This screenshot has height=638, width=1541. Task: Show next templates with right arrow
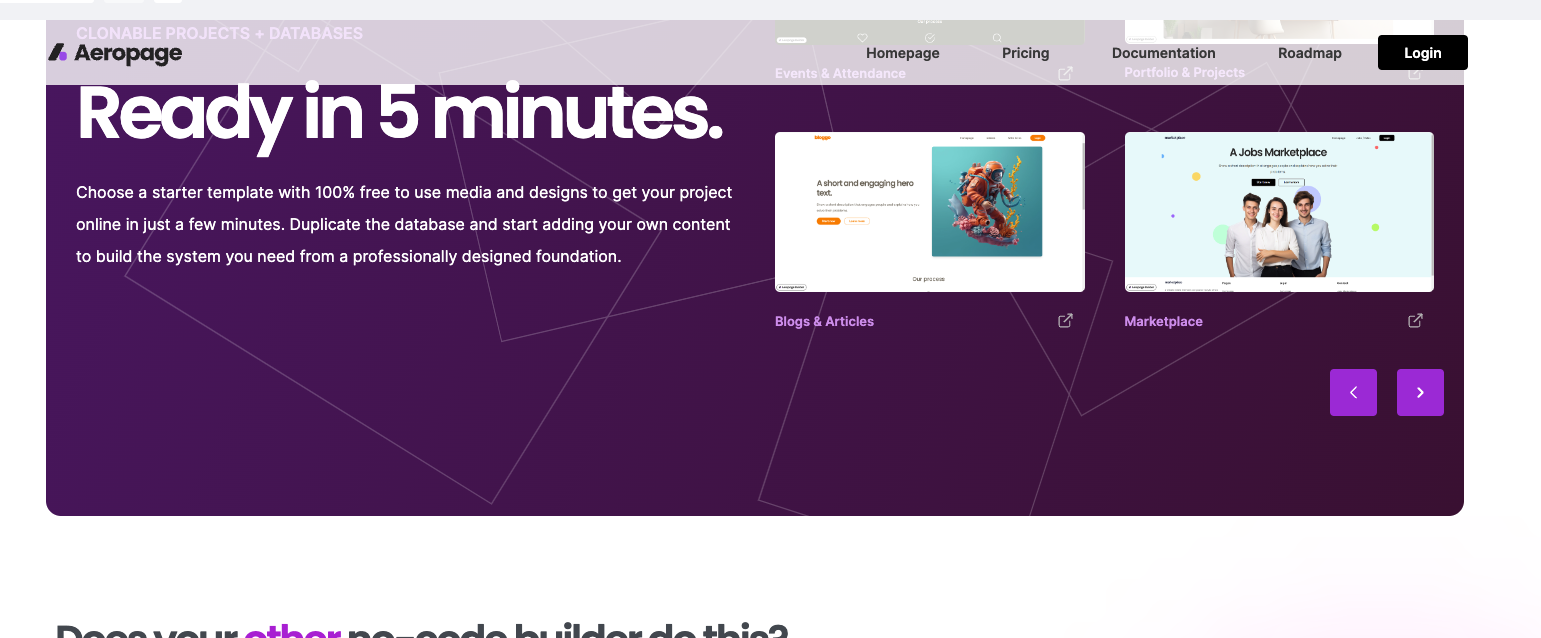[1420, 392]
